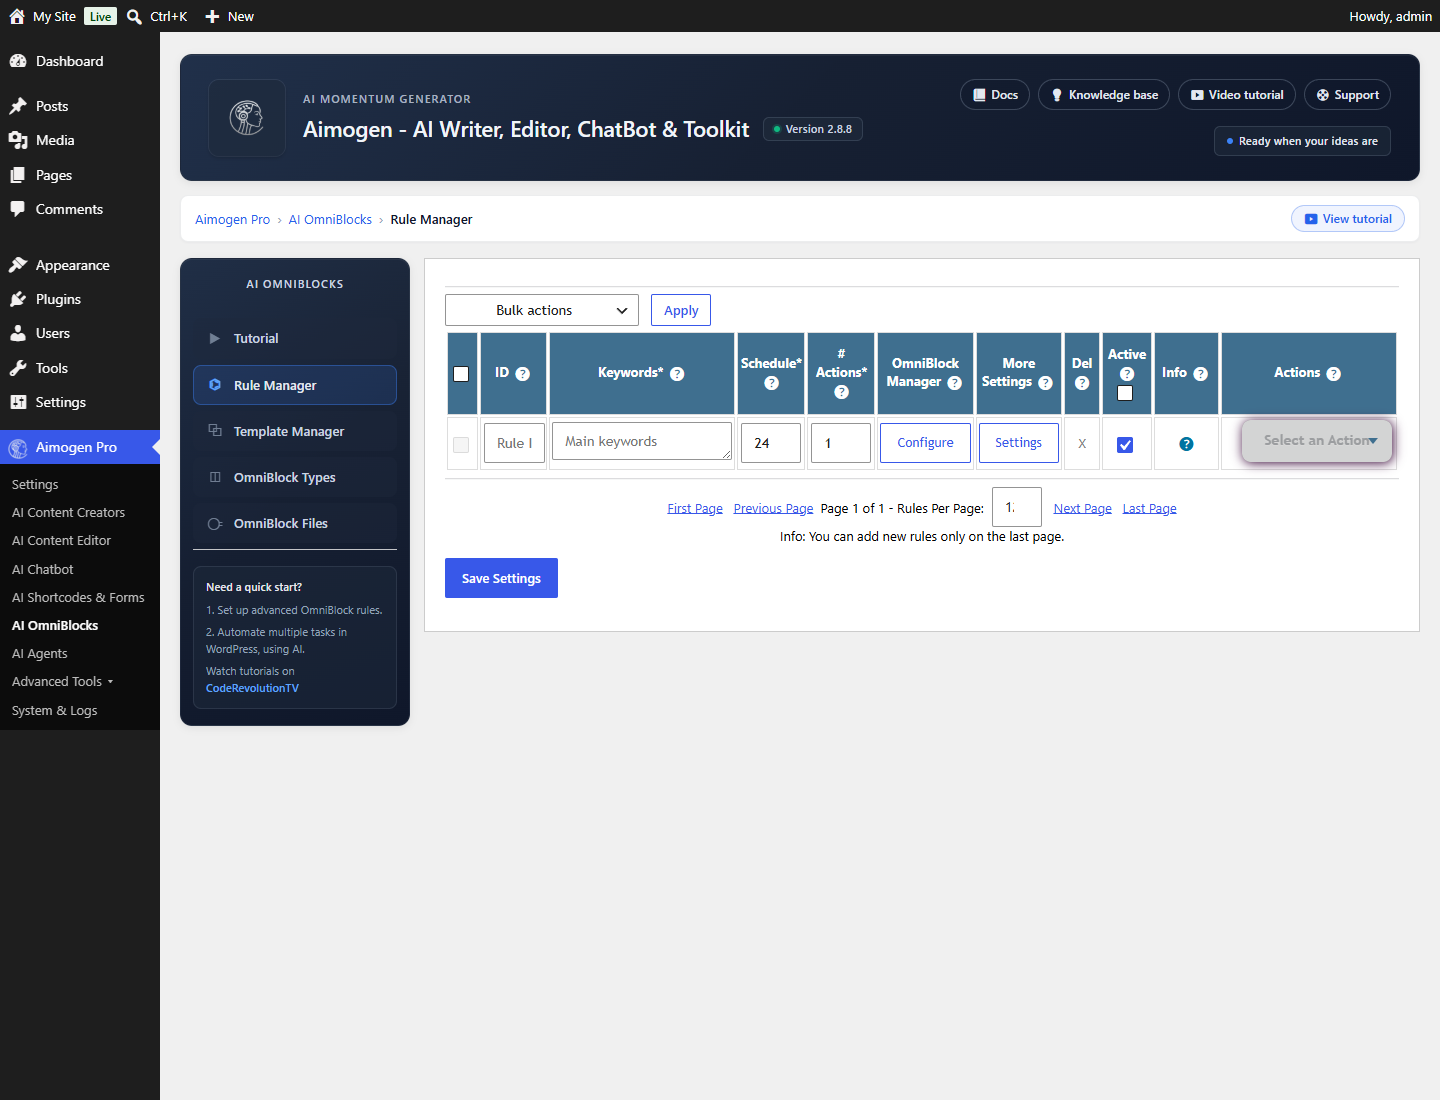Open CodeRevolutionTV link
The image size is (1440, 1100).
[252, 688]
